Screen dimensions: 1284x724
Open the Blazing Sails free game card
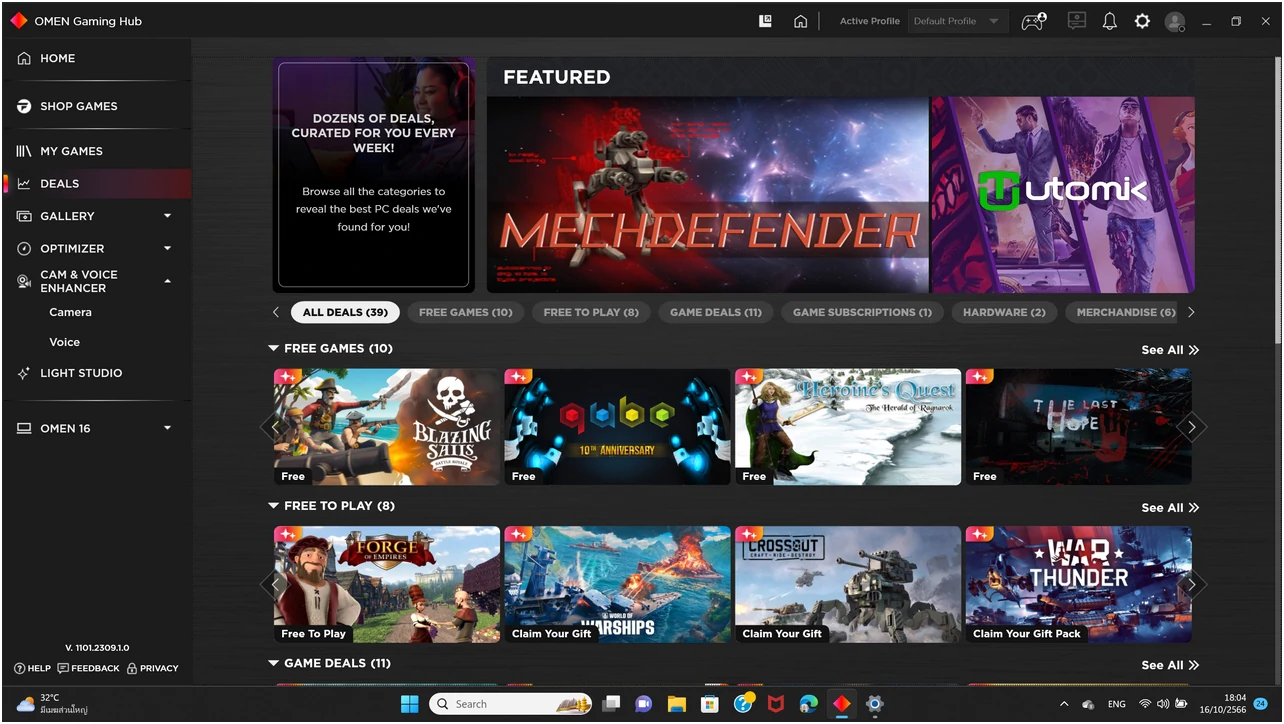pos(387,427)
